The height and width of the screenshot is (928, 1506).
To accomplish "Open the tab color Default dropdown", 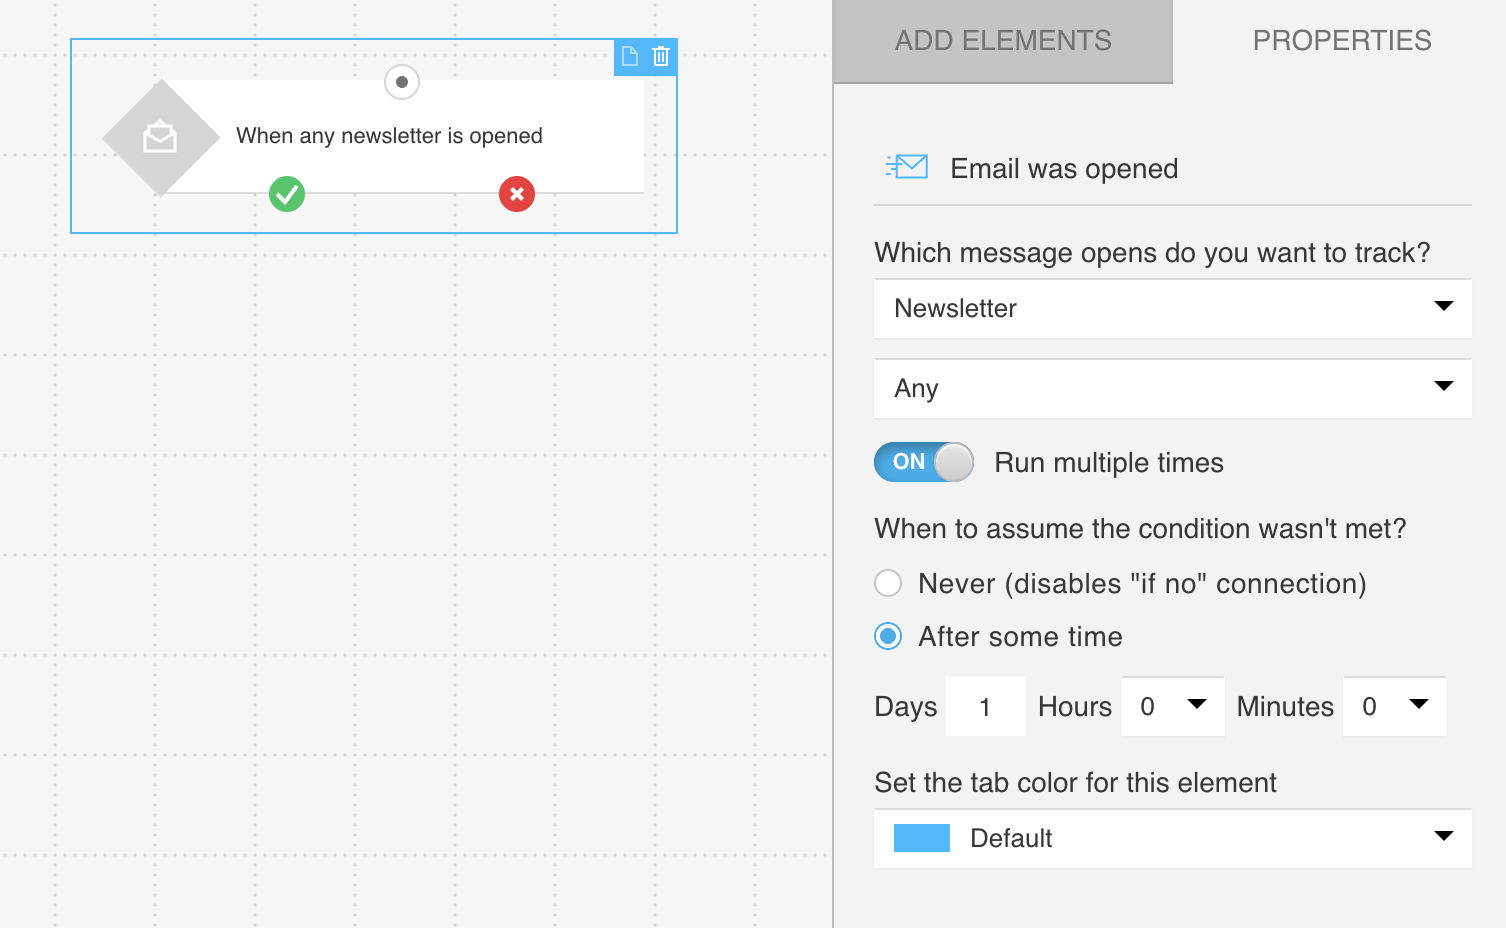I will coord(1173,838).
